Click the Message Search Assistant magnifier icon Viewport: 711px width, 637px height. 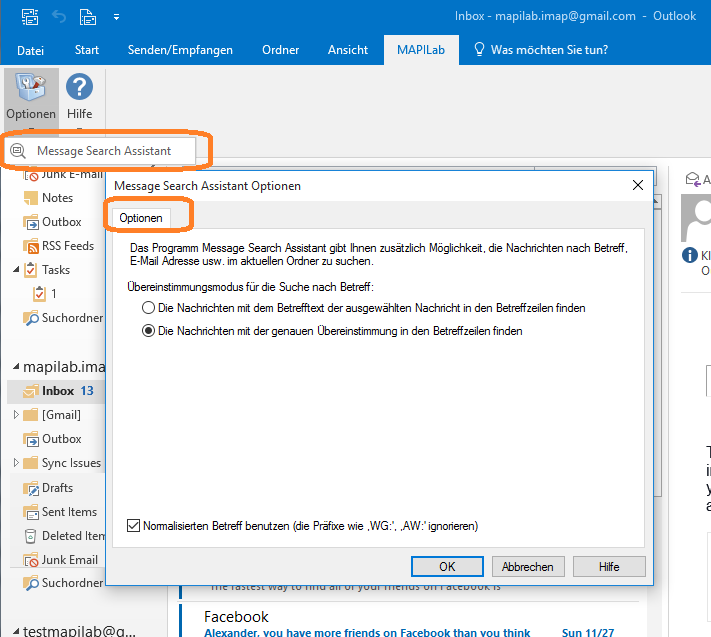tap(18, 151)
